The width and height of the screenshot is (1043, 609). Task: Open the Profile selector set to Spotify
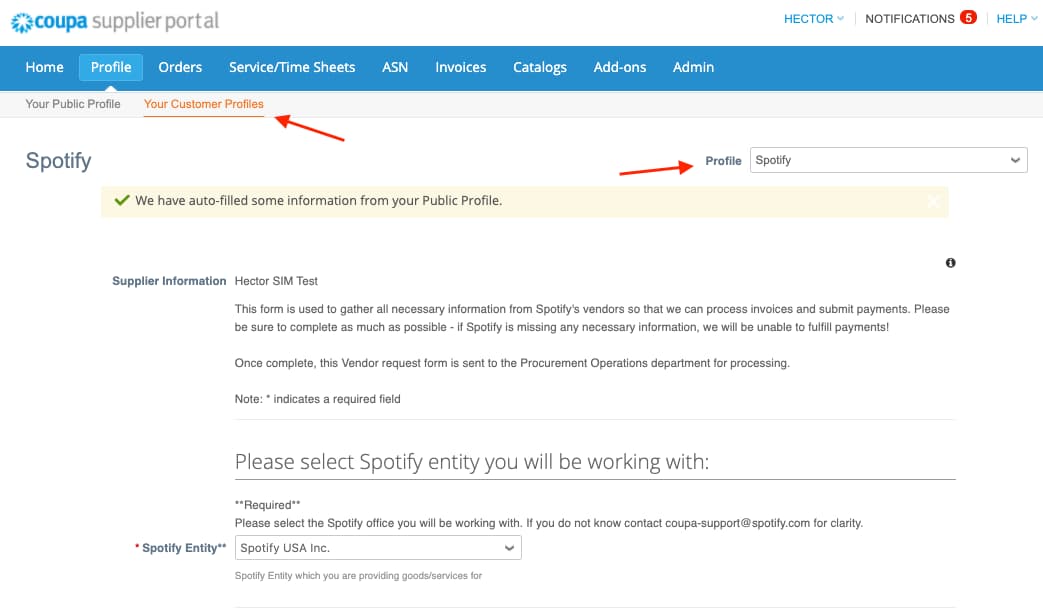coord(888,160)
